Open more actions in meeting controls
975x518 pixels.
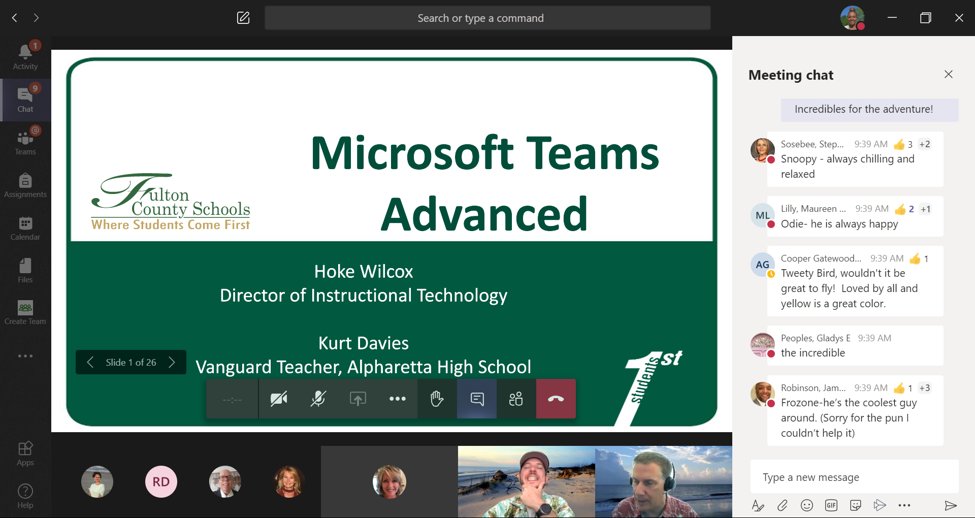click(x=397, y=399)
